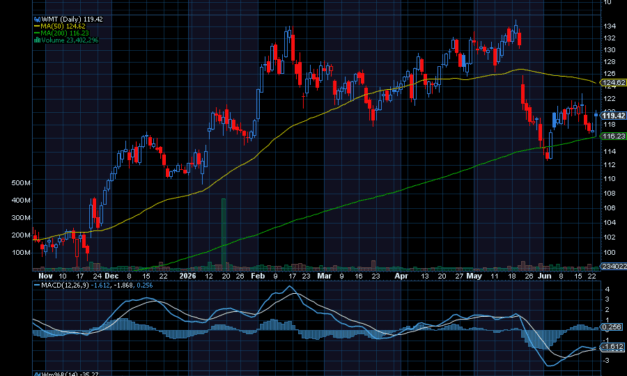This screenshot has width=627, height=376.
Task: Click the '4' label on the MACD scale
Action: (607, 289)
